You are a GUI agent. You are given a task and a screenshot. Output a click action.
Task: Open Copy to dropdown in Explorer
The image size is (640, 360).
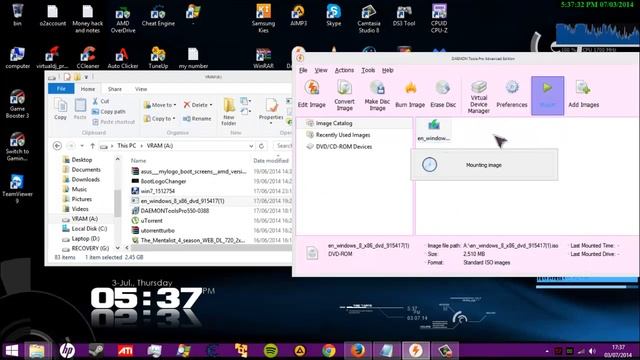point(160,118)
